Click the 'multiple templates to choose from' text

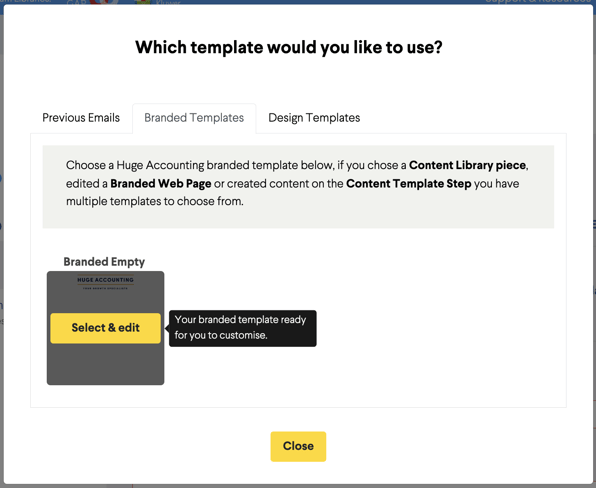click(155, 201)
